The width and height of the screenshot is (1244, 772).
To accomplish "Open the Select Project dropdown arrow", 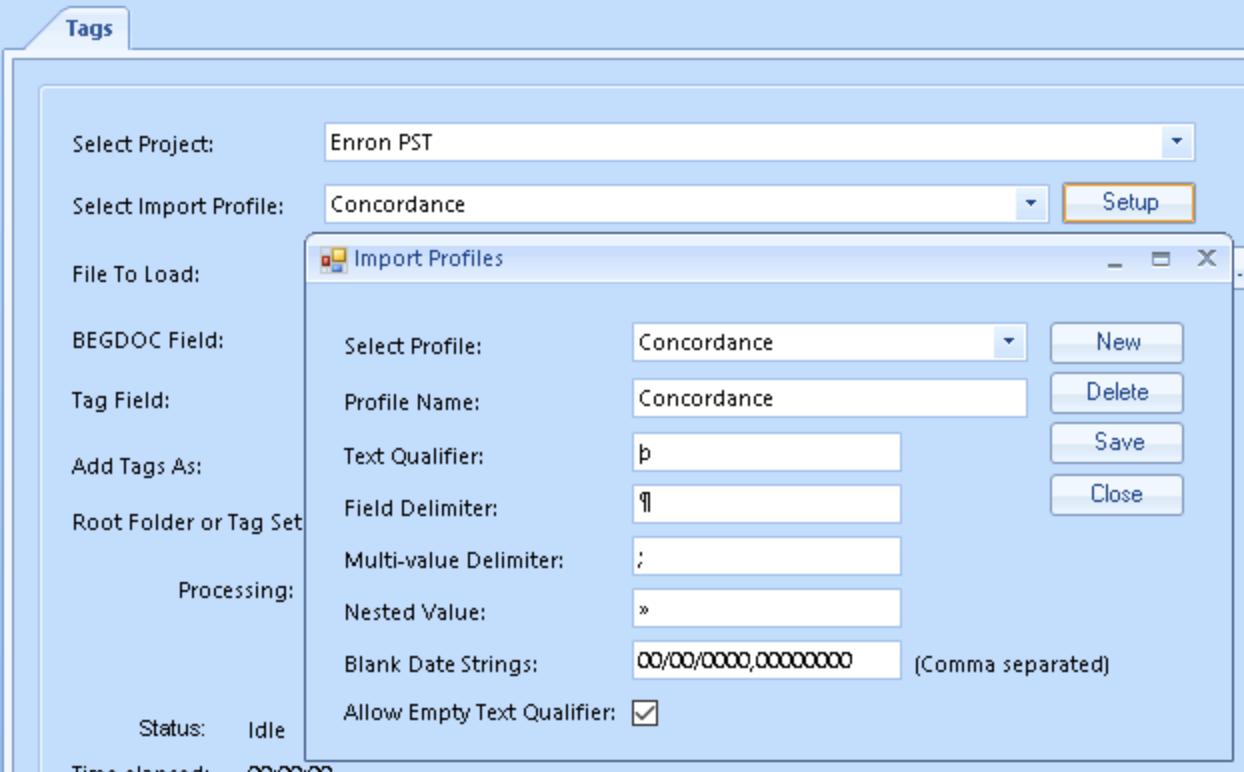I will point(1177,142).
